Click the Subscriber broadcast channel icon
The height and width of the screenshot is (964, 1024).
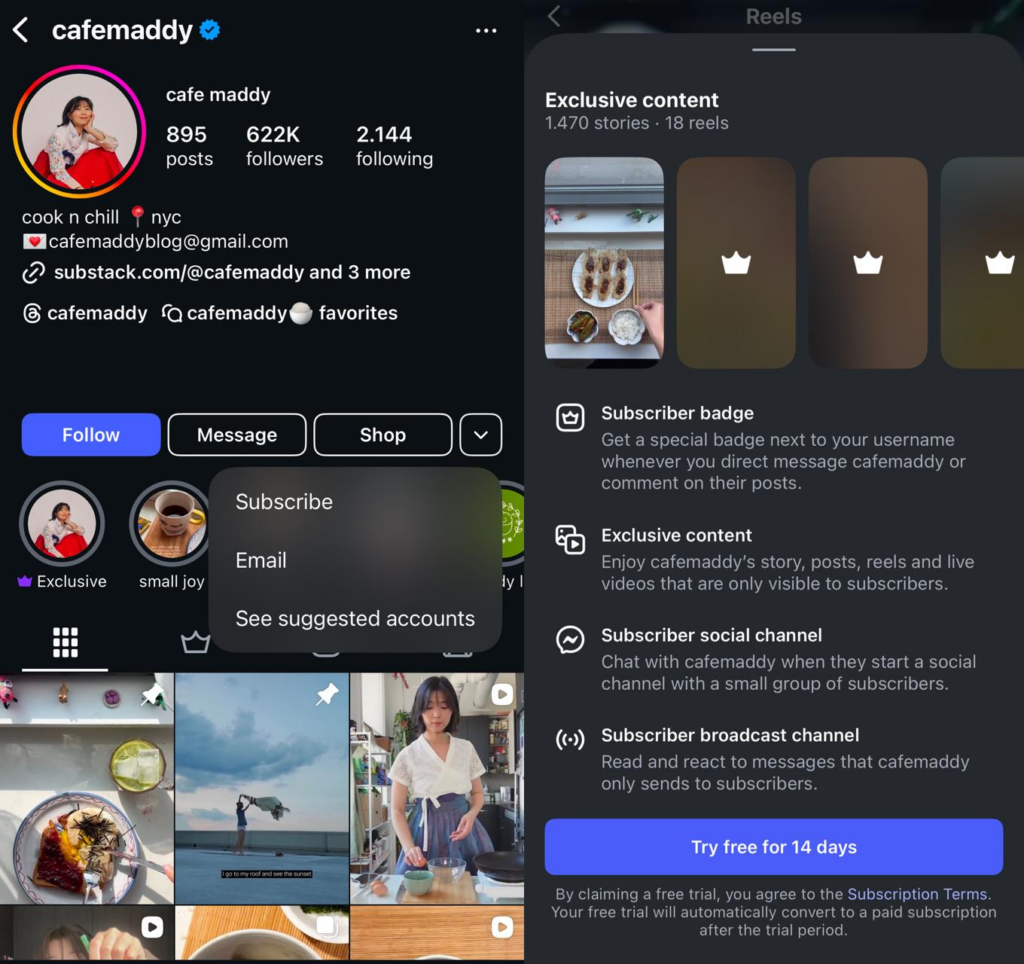[x=570, y=740]
